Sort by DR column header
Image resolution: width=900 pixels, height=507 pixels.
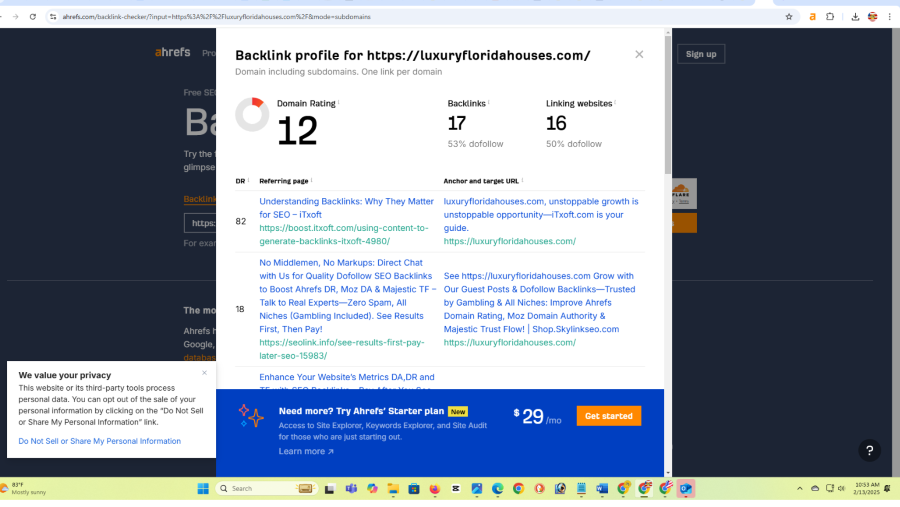pyautogui.click(x=242, y=181)
